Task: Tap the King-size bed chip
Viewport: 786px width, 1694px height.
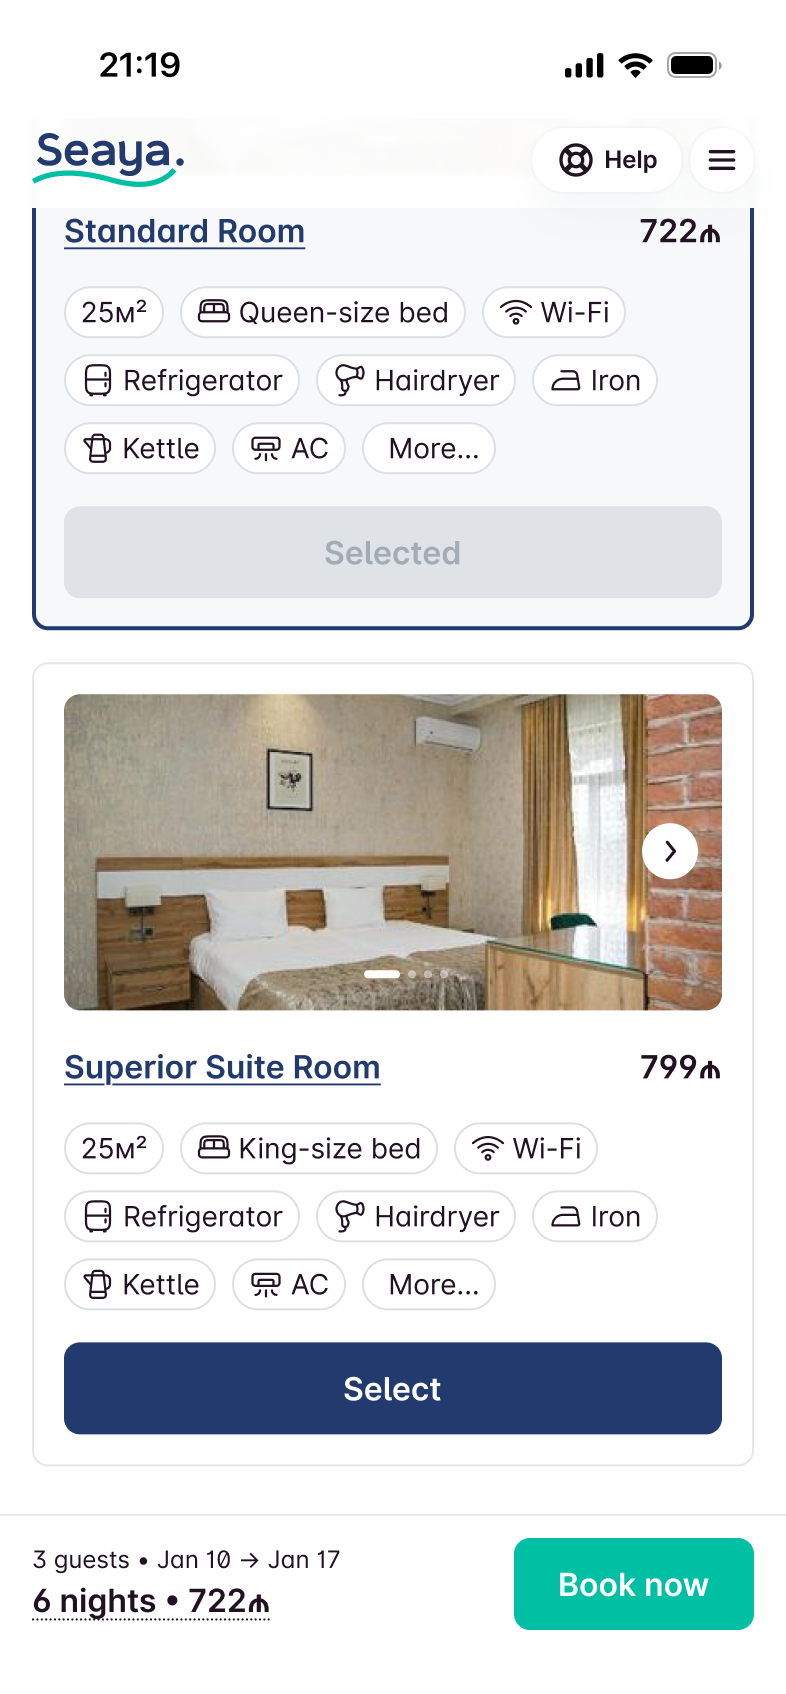Action: point(309,1148)
